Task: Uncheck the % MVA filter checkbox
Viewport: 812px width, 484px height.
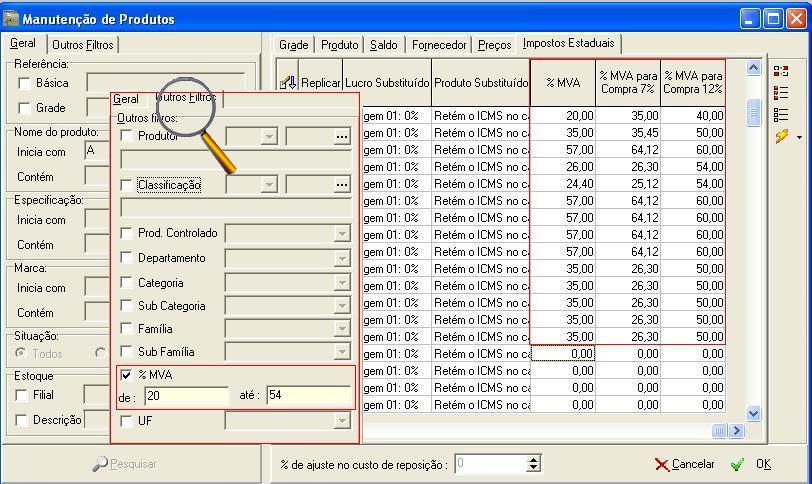Action: pos(126,375)
